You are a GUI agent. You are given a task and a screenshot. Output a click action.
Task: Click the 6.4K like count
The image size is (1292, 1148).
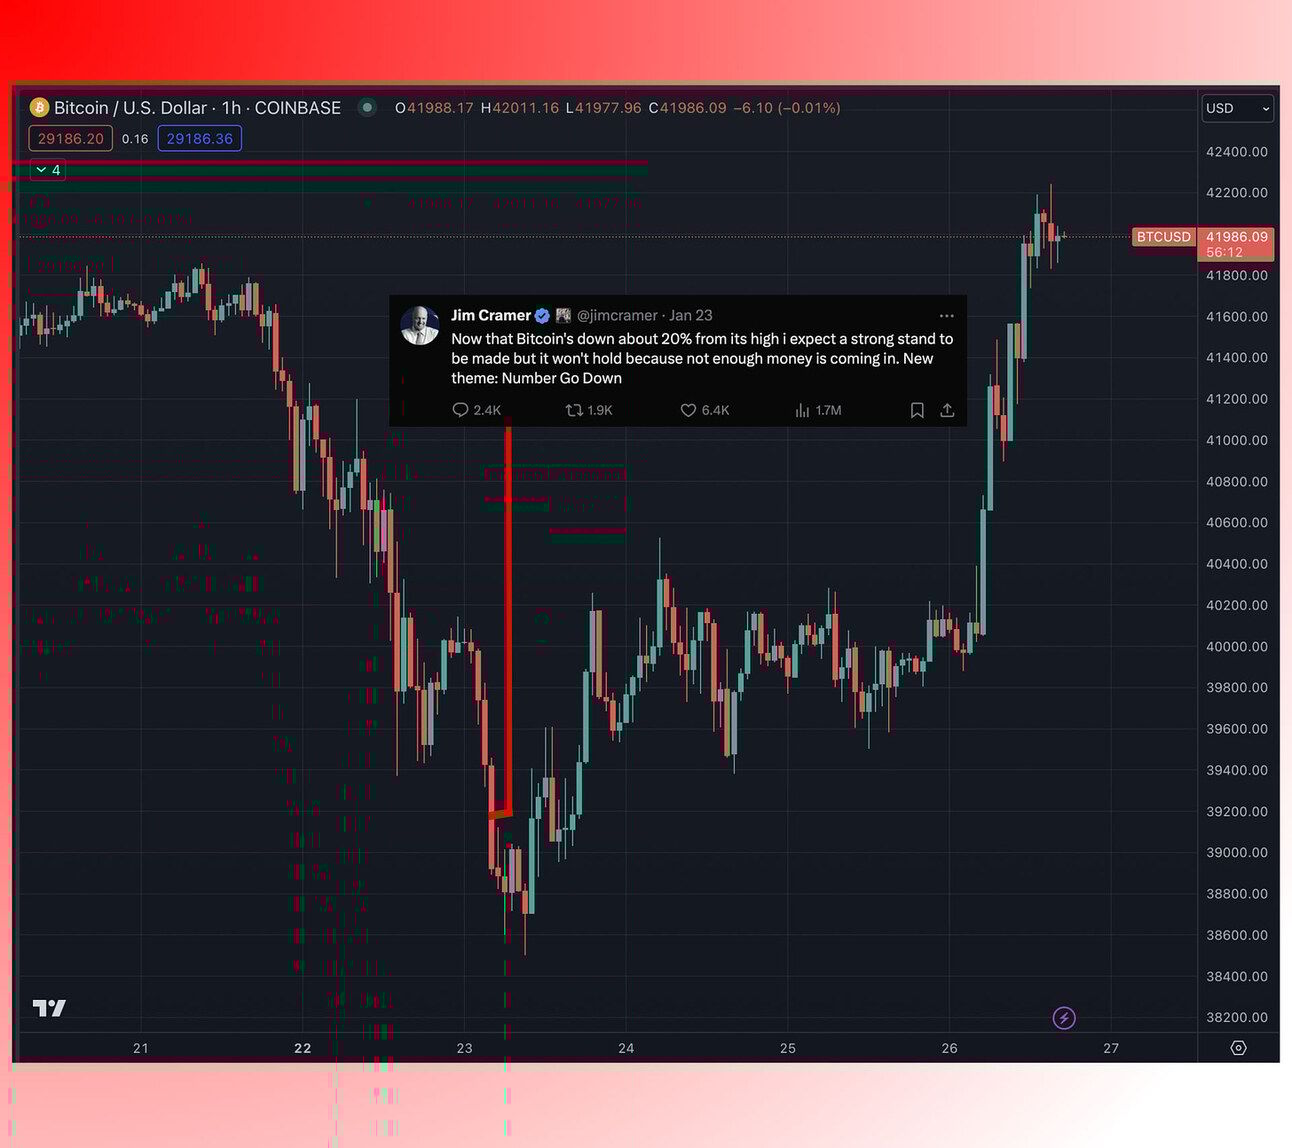(715, 410)
